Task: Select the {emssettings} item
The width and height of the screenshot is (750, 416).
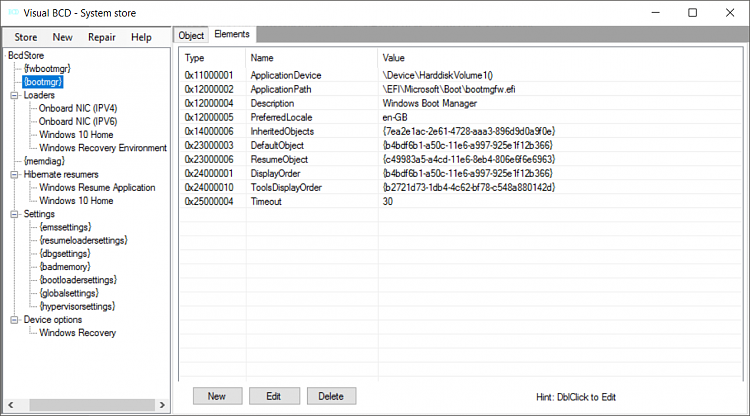Action: [x=65, y=227]
